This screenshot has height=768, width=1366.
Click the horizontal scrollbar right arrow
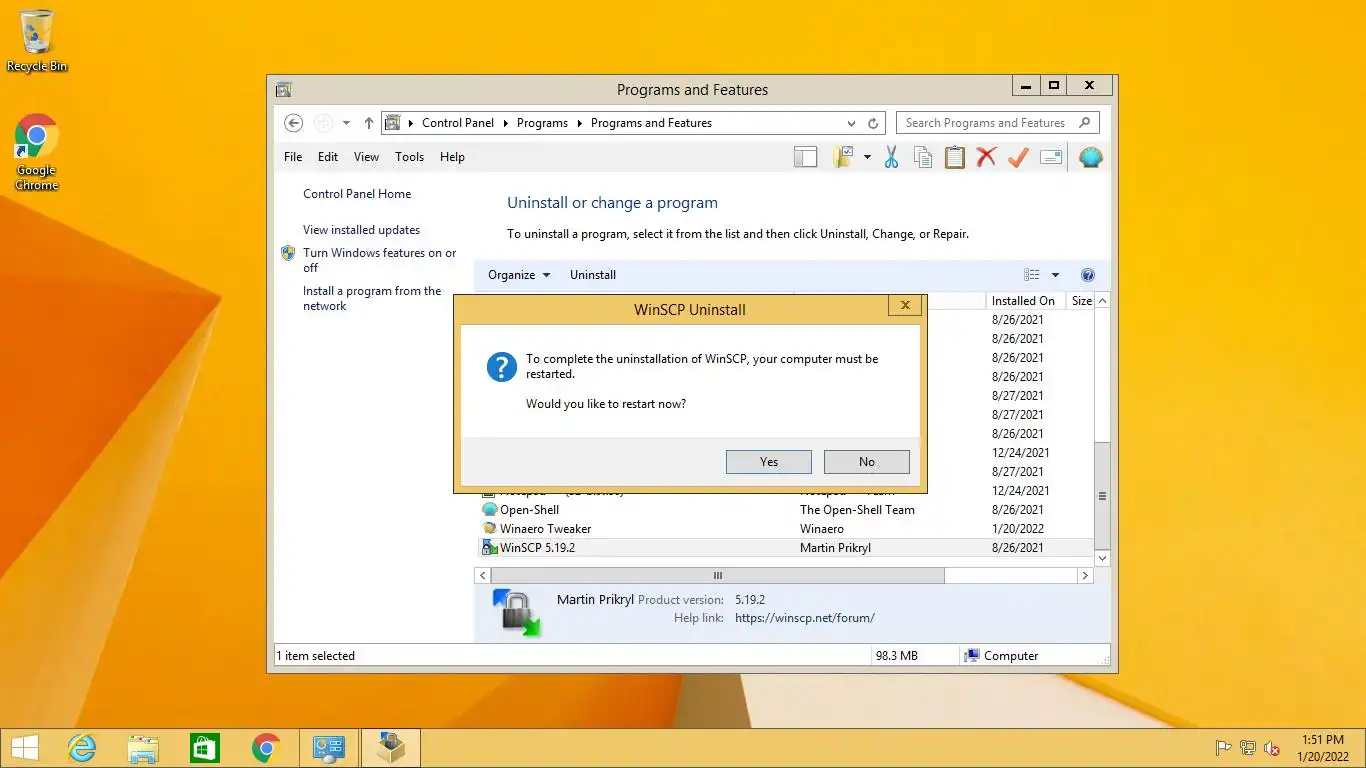click(x=1085, y=576)
